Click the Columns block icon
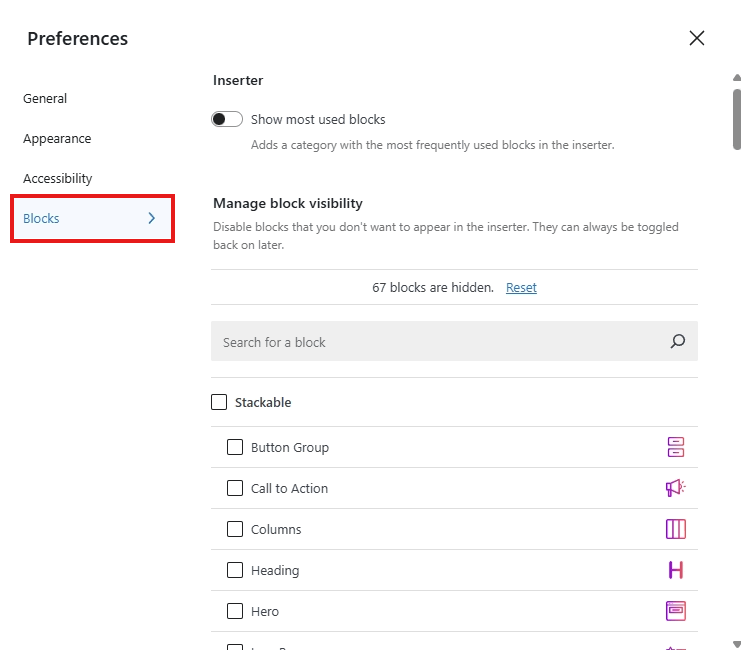Viewport: 741px width, 650px height. click(676, 529)
